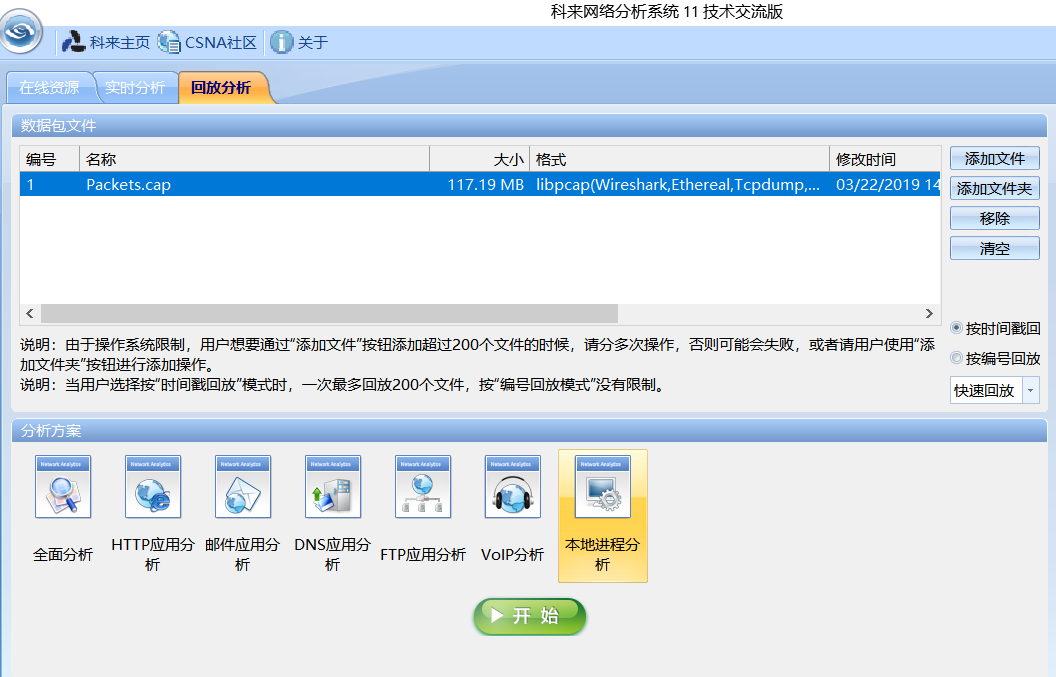Open 科来主页 homepage shortcut
Viewport: 1056px width, 677px height.
coord(106,42)
